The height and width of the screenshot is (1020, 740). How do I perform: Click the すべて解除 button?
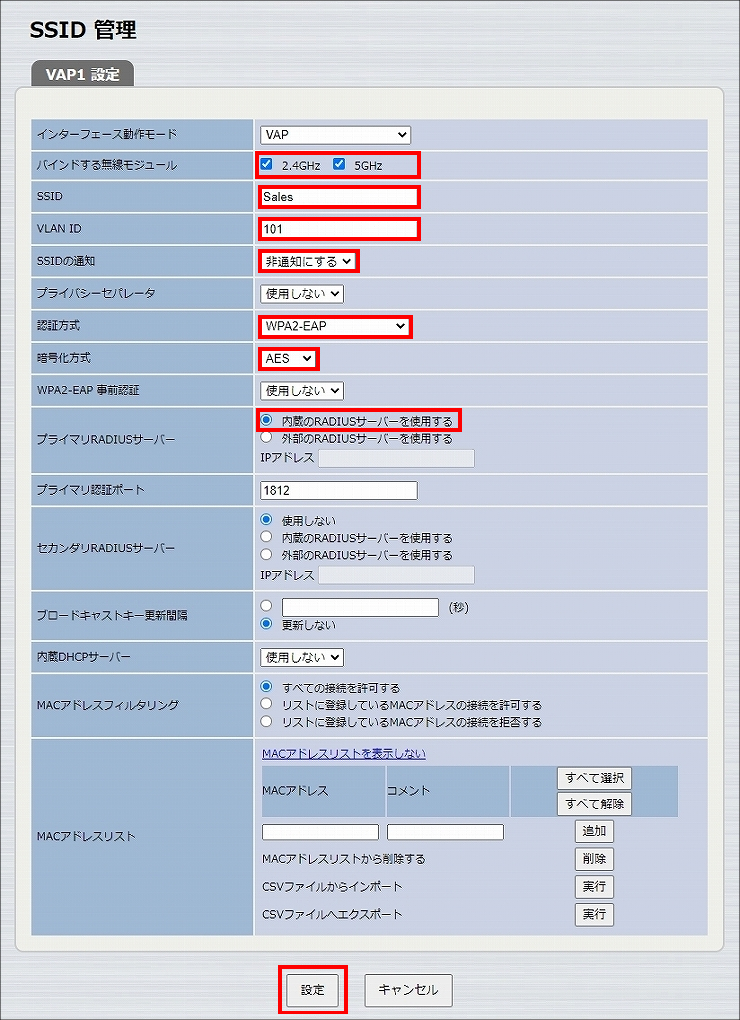point(594,804)
